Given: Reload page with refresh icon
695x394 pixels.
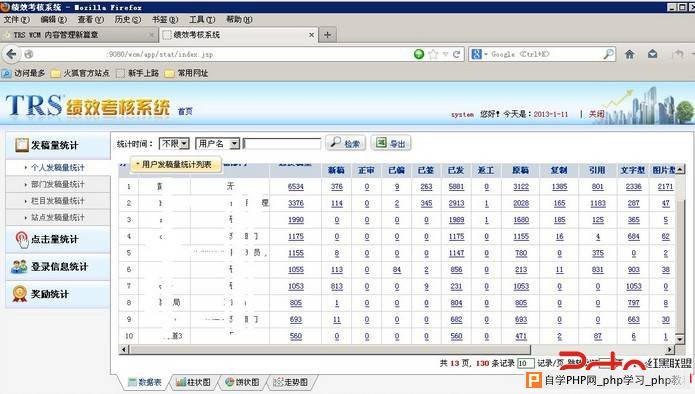Looking at the screenshot, I should click(x=457, y=54).
